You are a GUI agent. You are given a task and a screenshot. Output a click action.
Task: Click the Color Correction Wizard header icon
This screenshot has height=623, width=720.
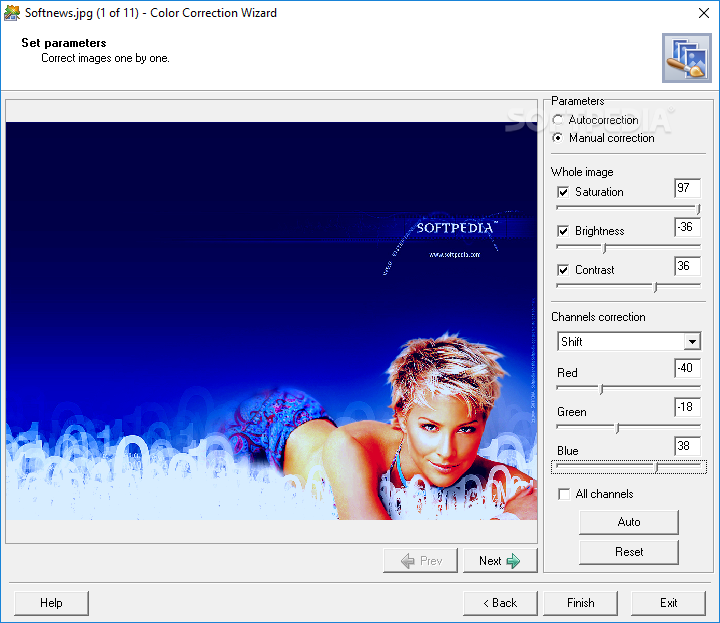coord(686,58)
